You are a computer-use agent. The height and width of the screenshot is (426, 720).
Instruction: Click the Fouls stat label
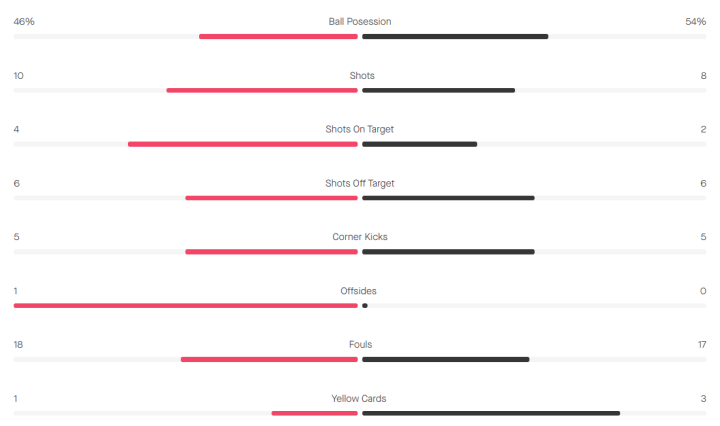[360, 345]
